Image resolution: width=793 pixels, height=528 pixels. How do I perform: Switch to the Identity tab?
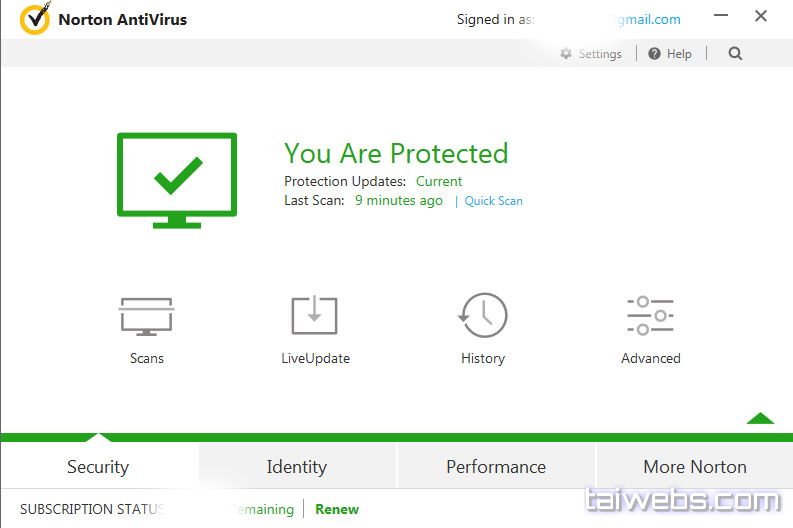tap(296, 467)
